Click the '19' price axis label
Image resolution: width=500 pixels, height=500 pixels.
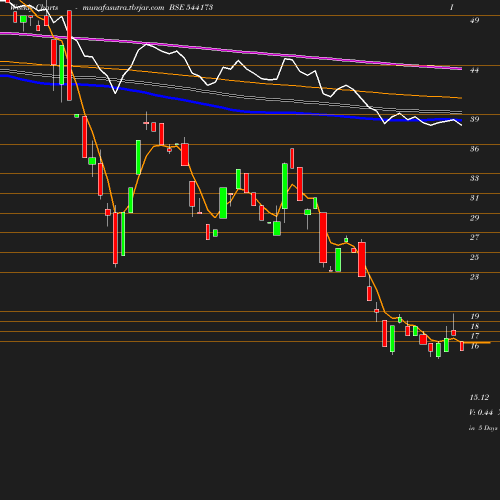coord(475,316)
